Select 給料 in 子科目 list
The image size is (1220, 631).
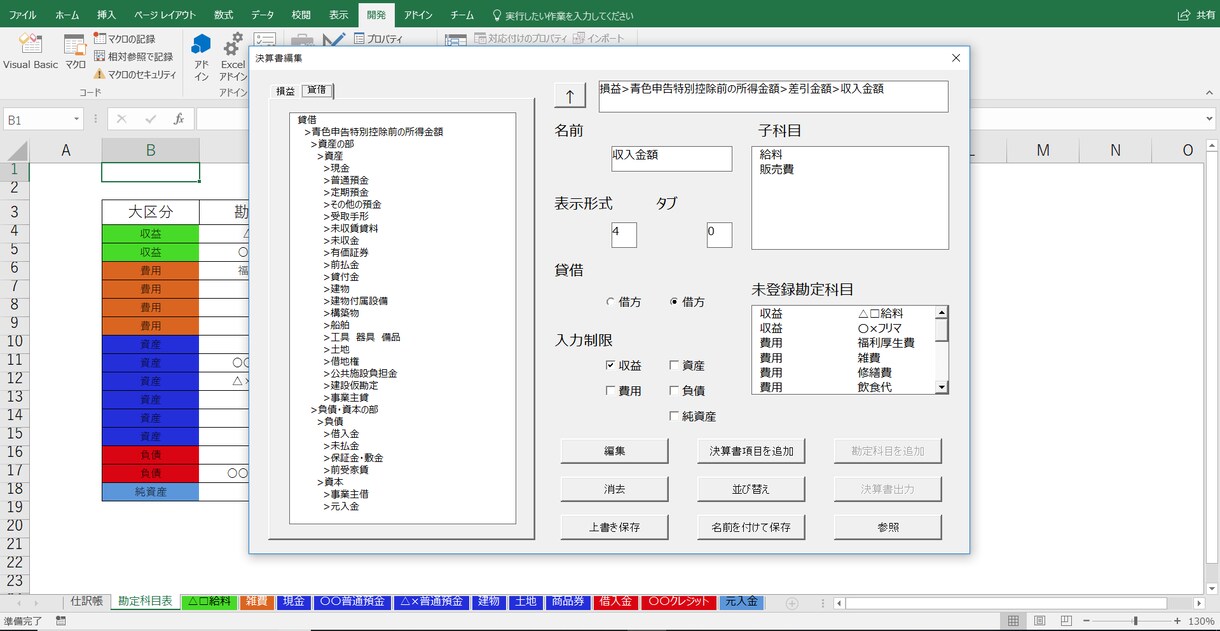pyautogui.click(x=770, y=155)
